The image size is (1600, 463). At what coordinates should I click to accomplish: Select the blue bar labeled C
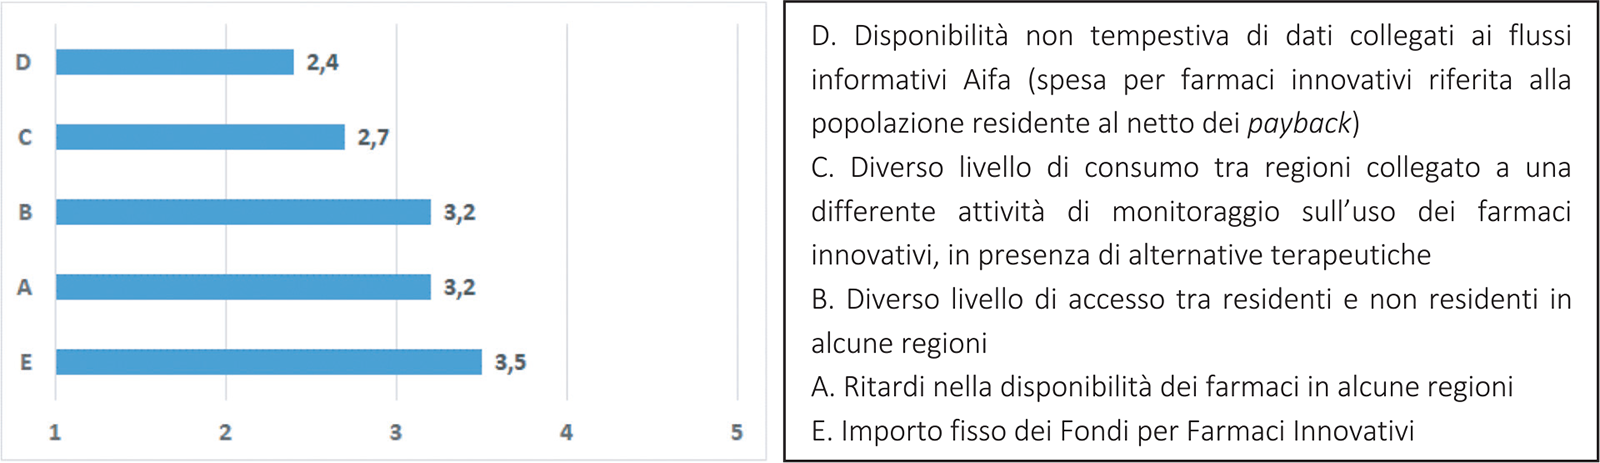pos(200,137)
